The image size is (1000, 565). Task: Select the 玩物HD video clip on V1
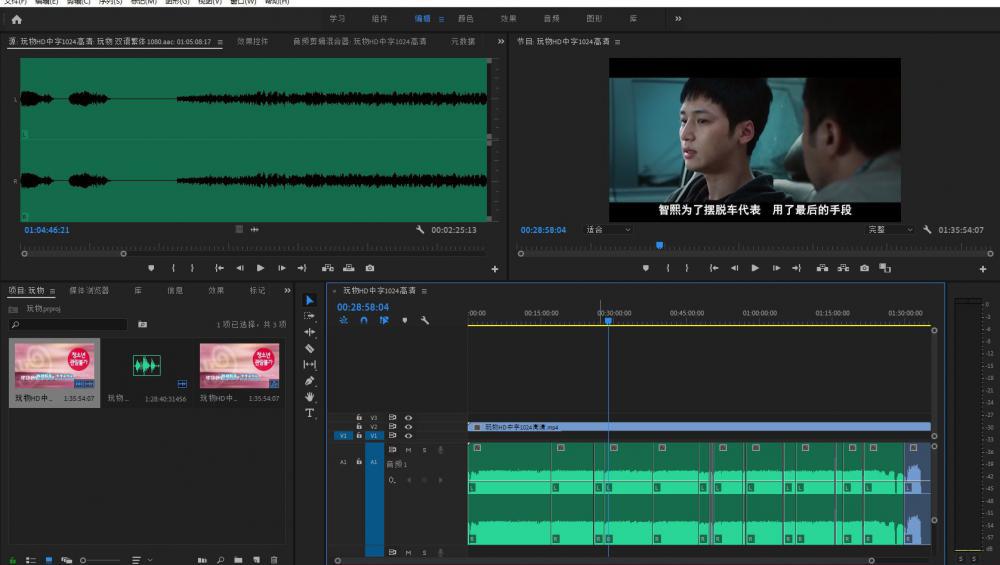click(699, 427)
